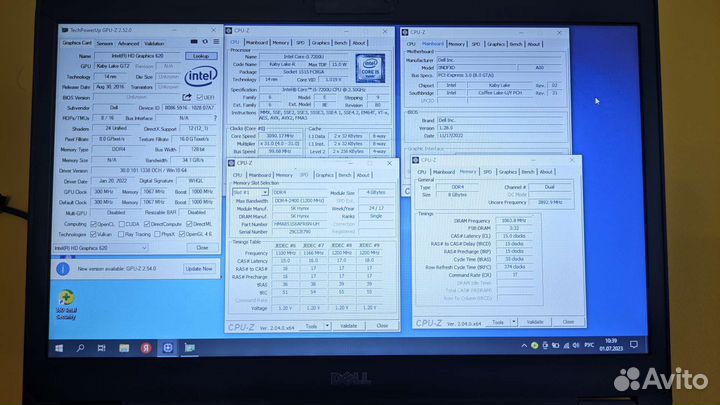Click the Close button in GPU-Z

202,248
